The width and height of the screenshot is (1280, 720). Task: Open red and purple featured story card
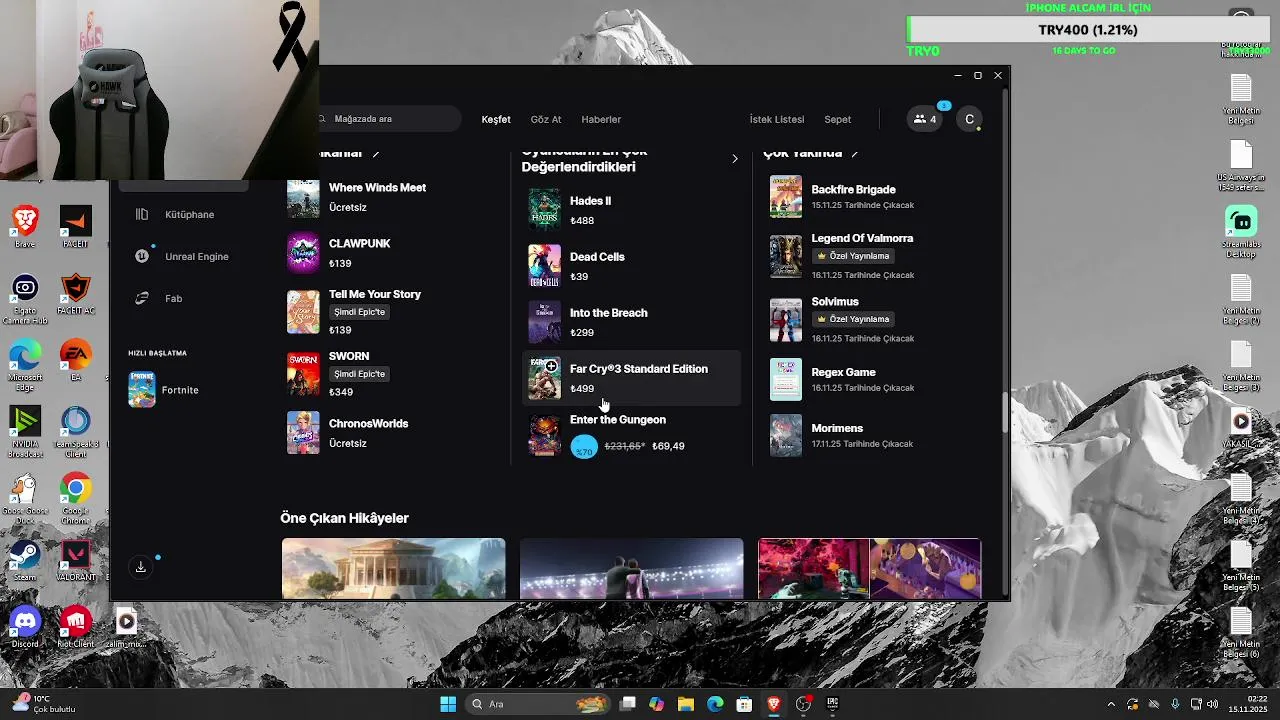click(x=869, y=569)
